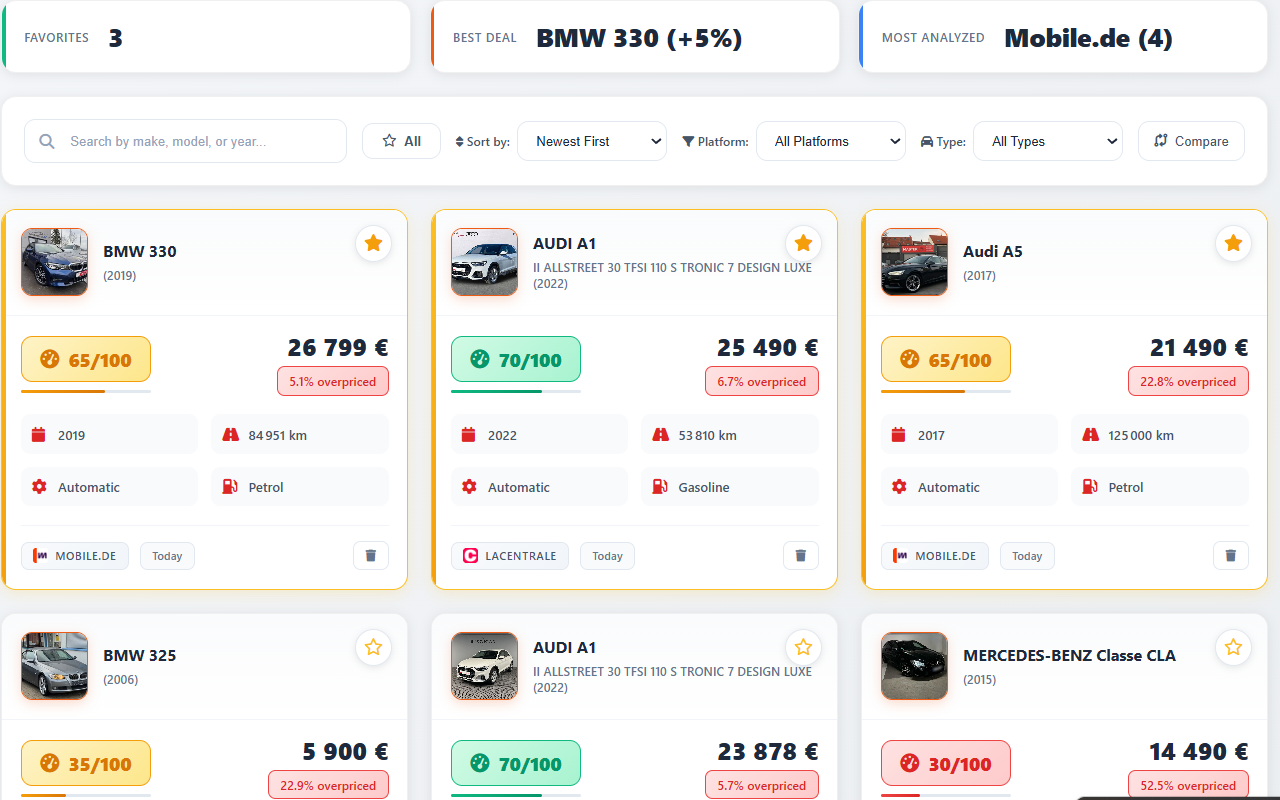This screenshot has width=1280, height=800.
Task: Toggle the All favorites filter button
Action: (x=401, y=141)
